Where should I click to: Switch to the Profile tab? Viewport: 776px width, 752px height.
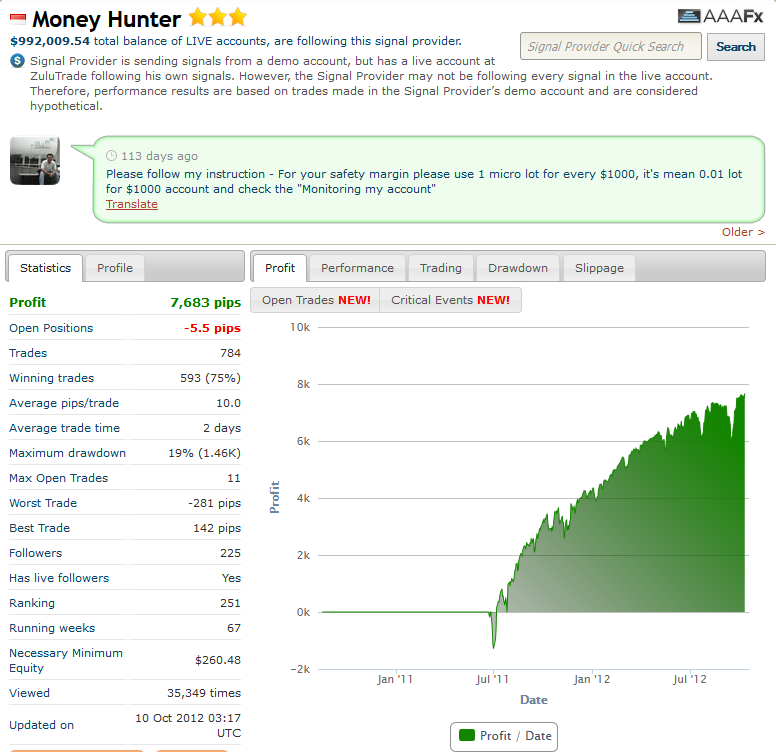[115, 268]
